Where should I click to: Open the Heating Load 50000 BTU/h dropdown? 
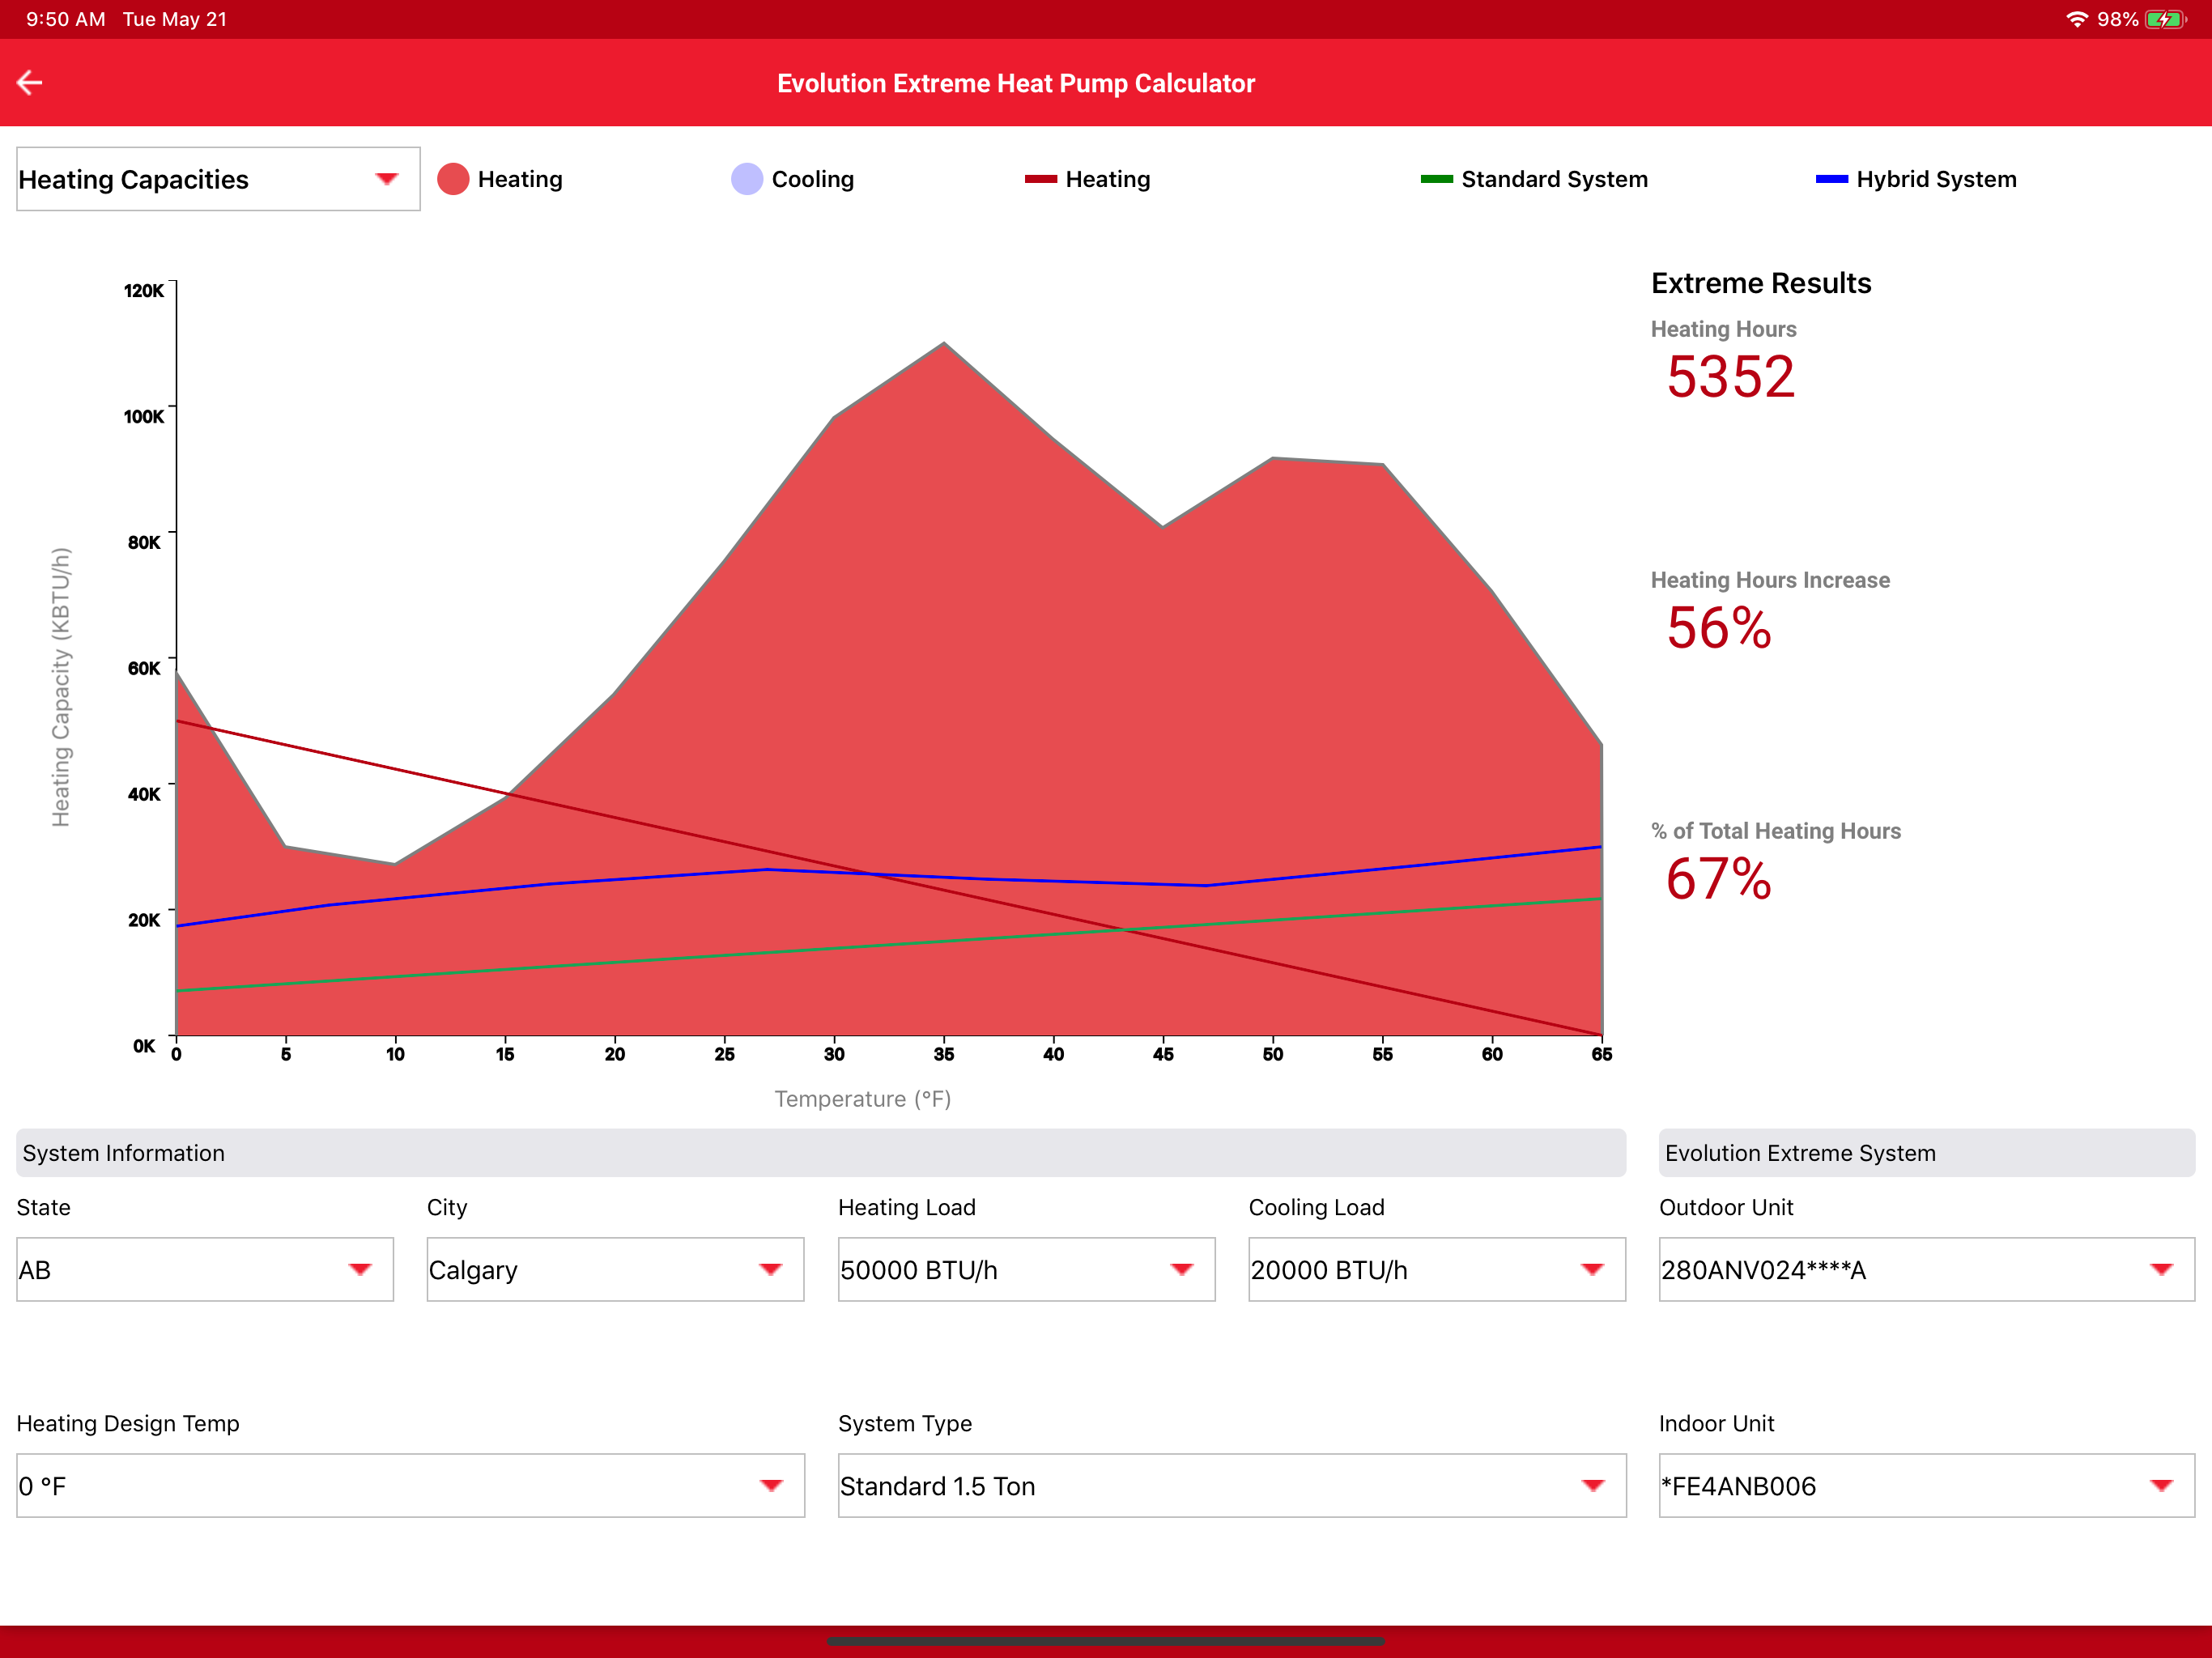coord(1026,1269)
